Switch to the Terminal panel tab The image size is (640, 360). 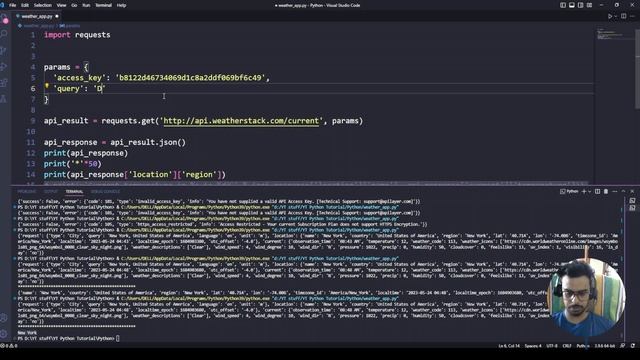[x=74, y=191]
